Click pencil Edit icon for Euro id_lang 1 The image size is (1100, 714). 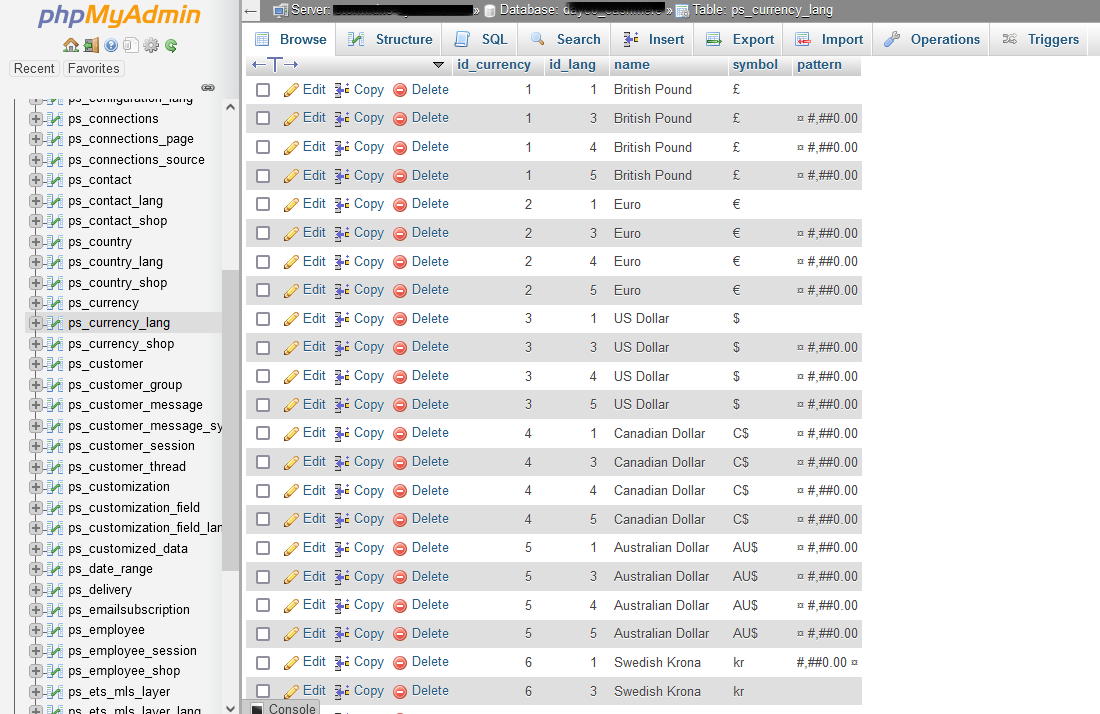point(291,205)
